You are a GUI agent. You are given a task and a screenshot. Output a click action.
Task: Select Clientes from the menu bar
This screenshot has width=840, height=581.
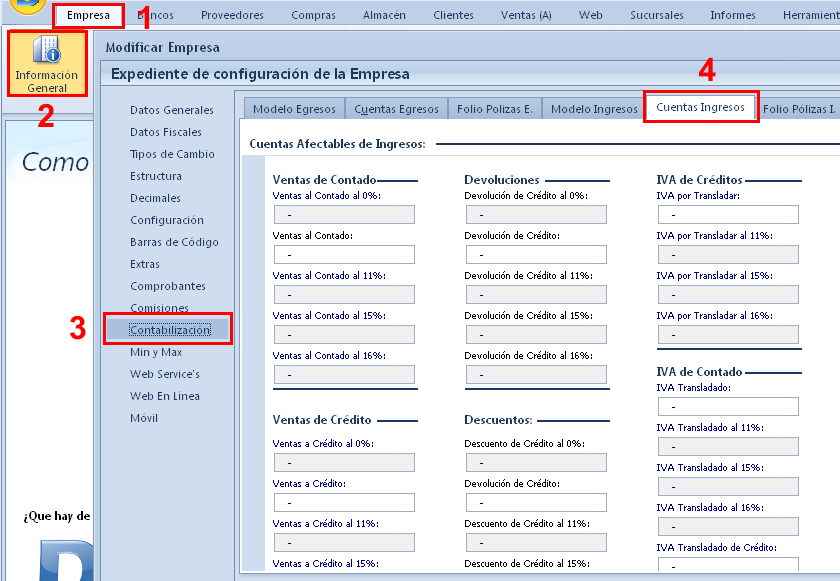click(x=453, y=15)
